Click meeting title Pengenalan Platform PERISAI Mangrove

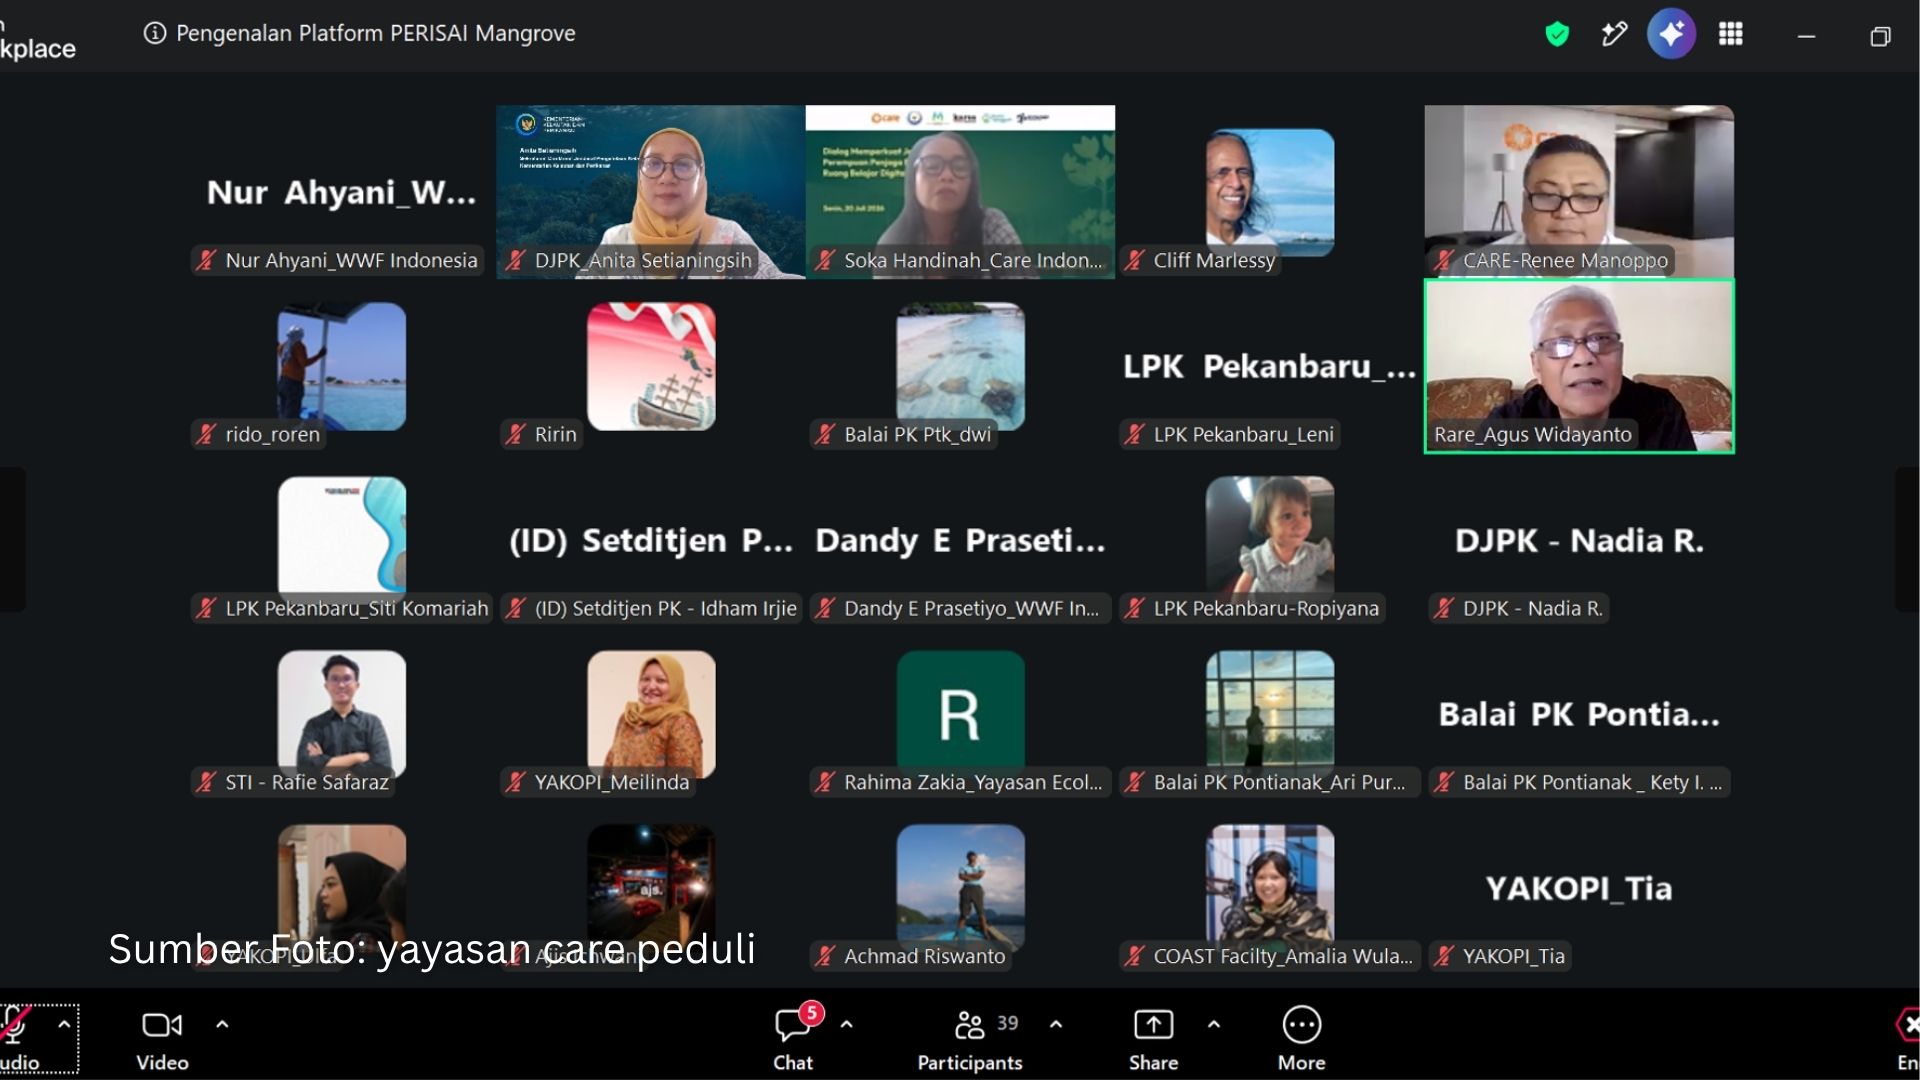(376, 33)
